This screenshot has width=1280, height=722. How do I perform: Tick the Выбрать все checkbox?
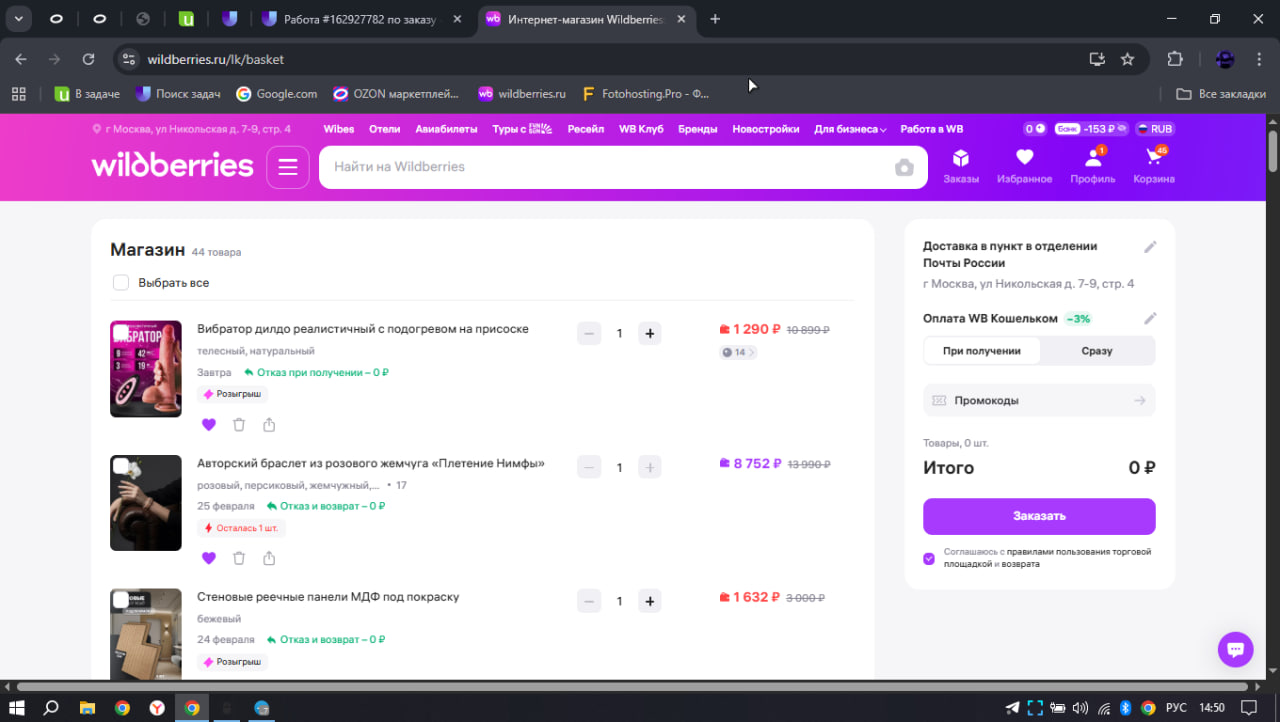(121, 283)
